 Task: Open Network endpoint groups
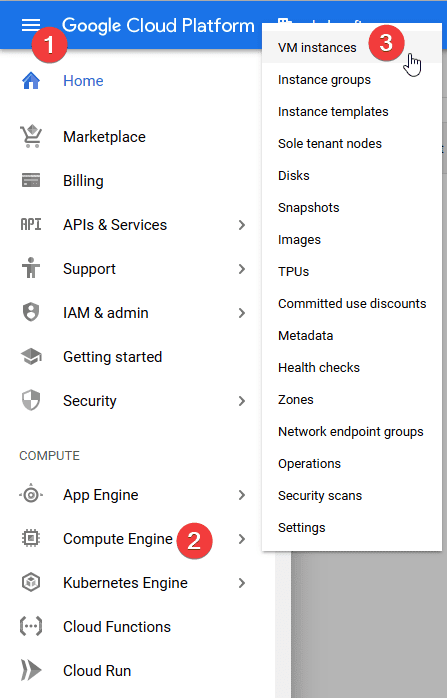tap(352, 432)
